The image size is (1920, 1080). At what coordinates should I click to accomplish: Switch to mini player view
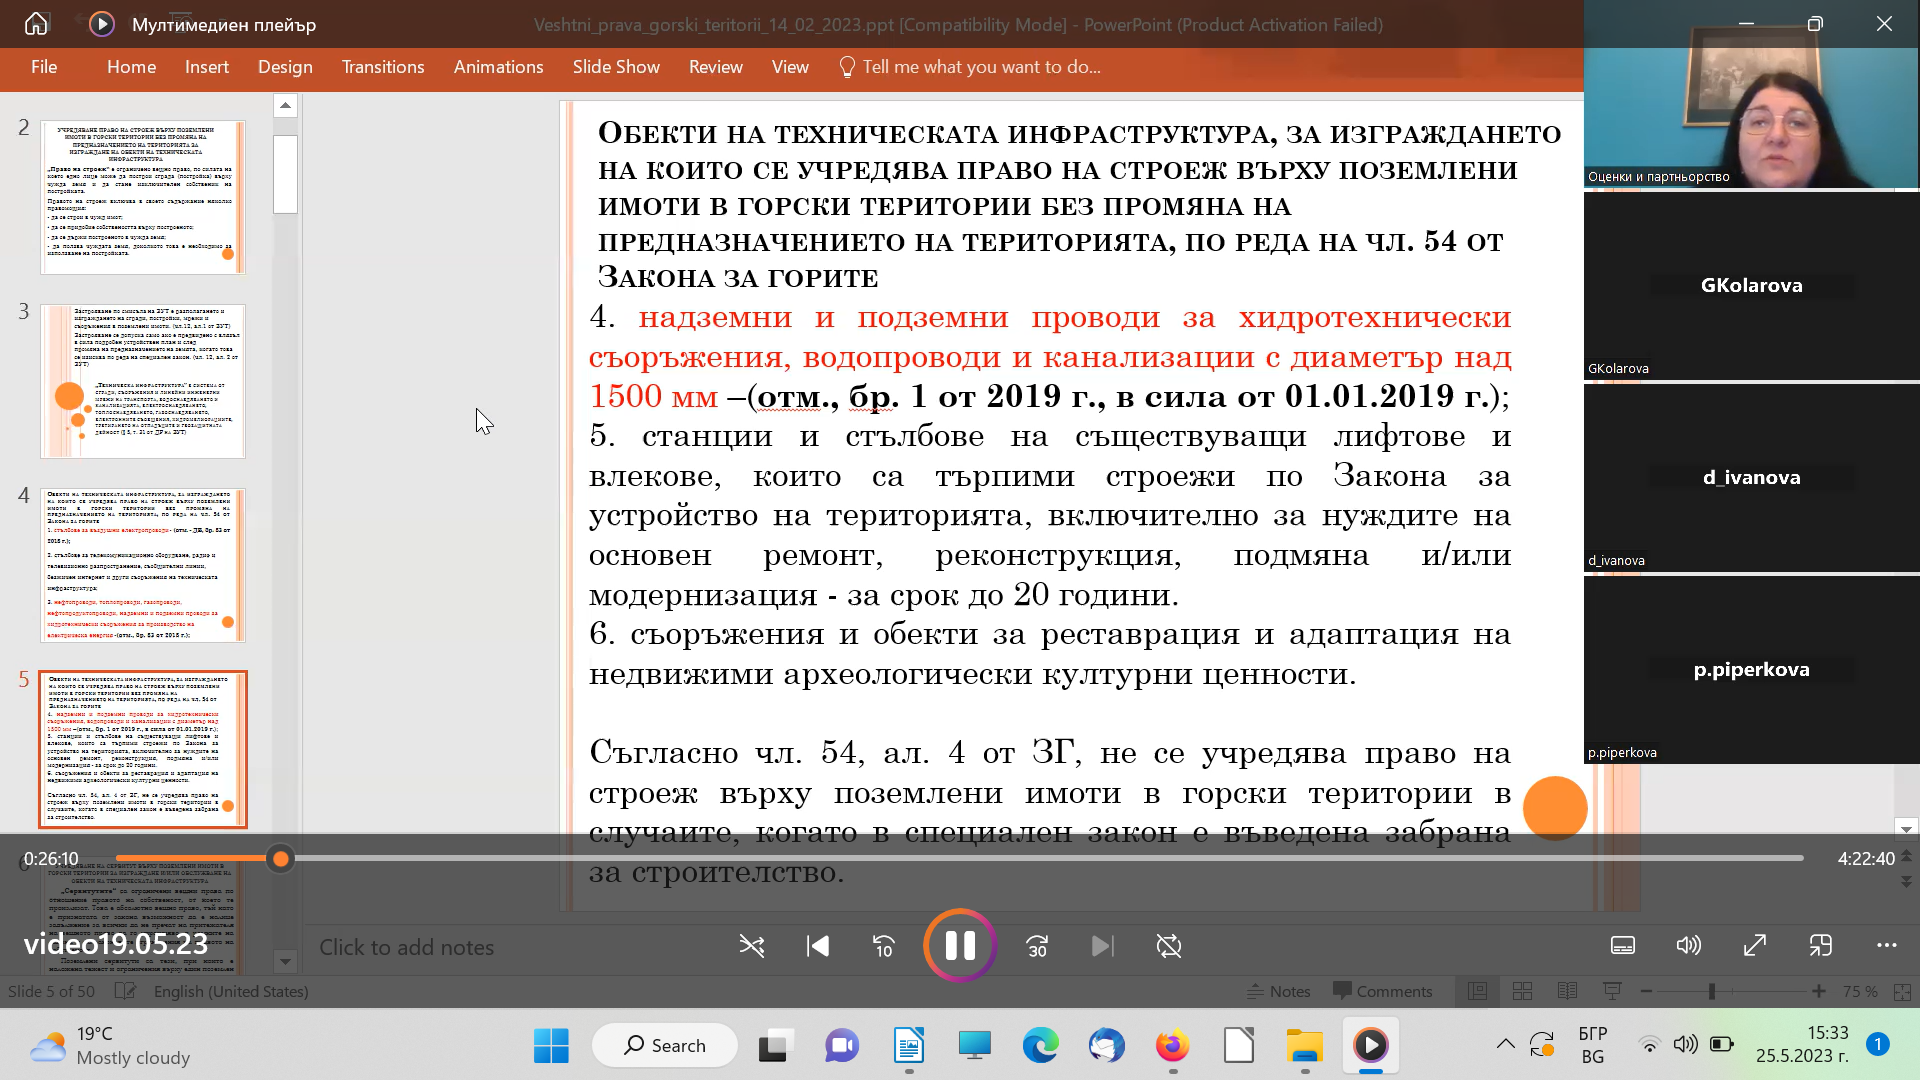click(1820, 946)
